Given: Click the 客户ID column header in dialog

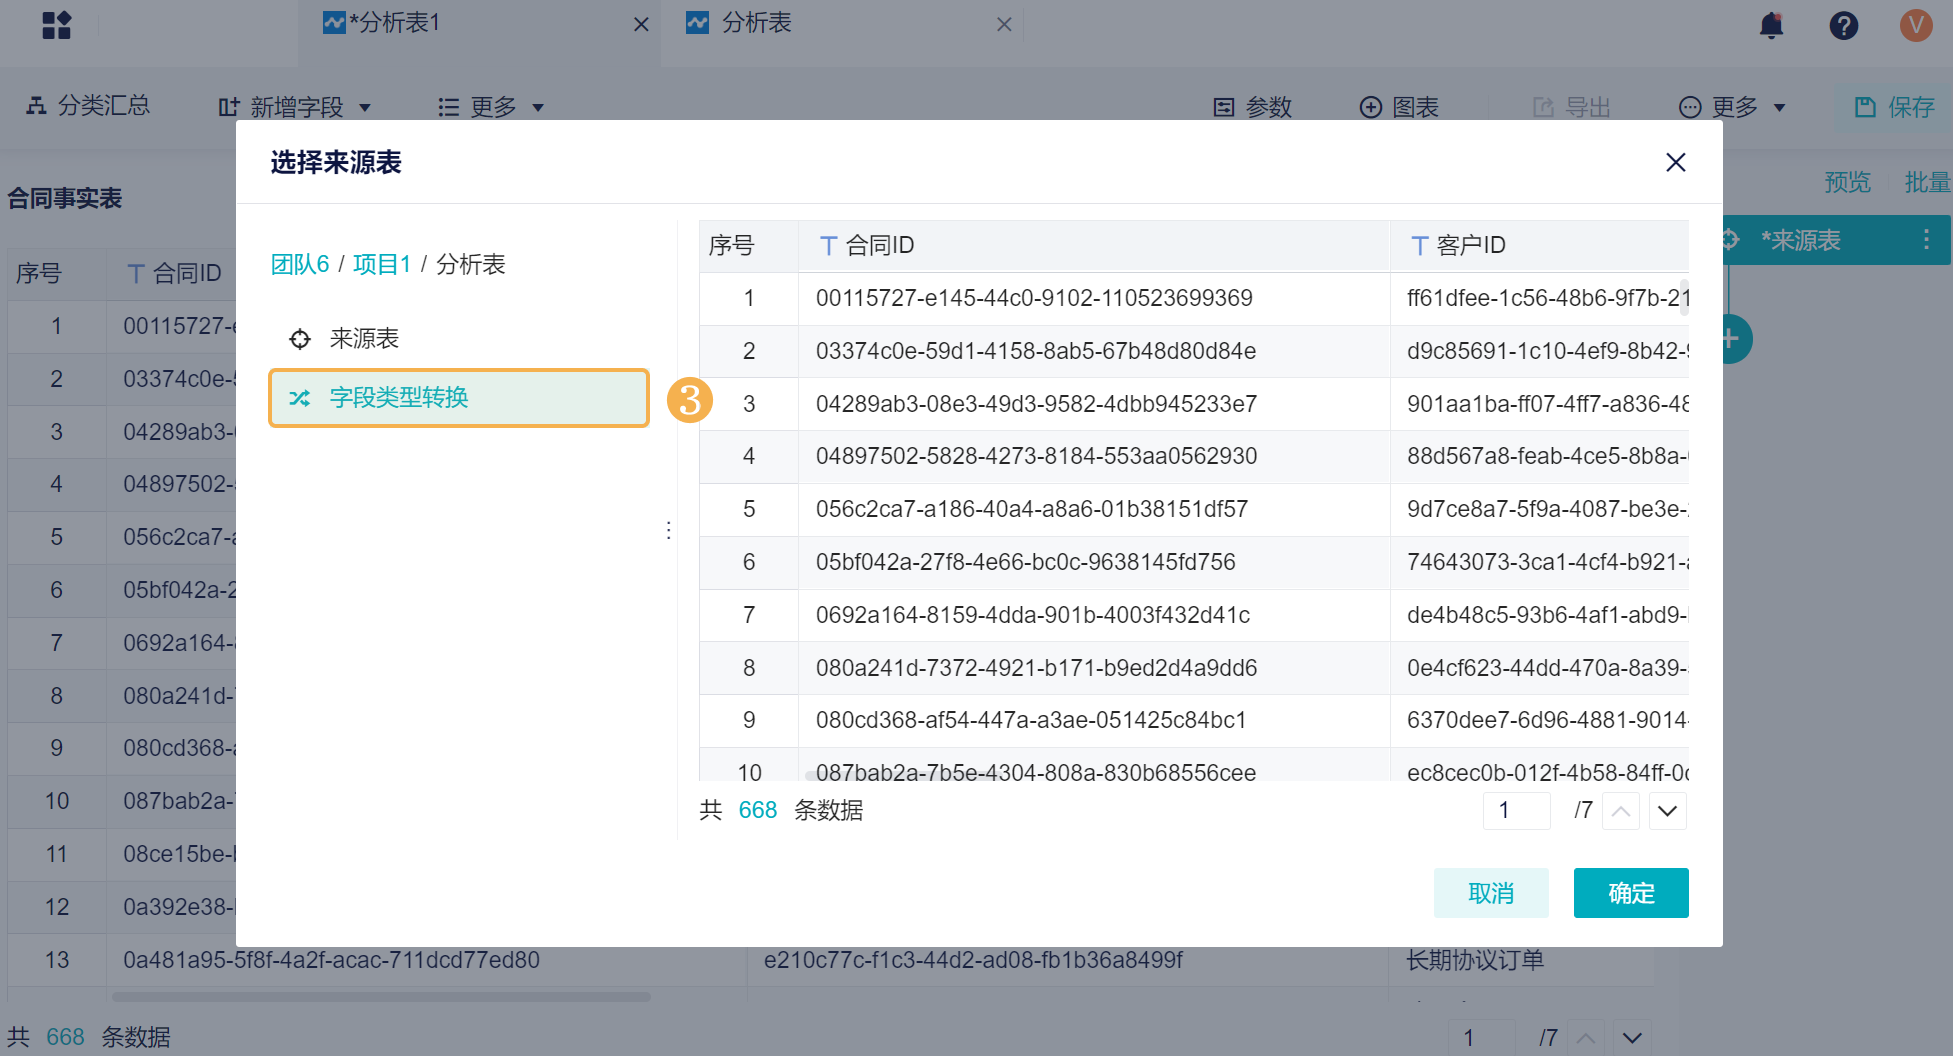Looking at the screenshot, I should point(1539,245).
